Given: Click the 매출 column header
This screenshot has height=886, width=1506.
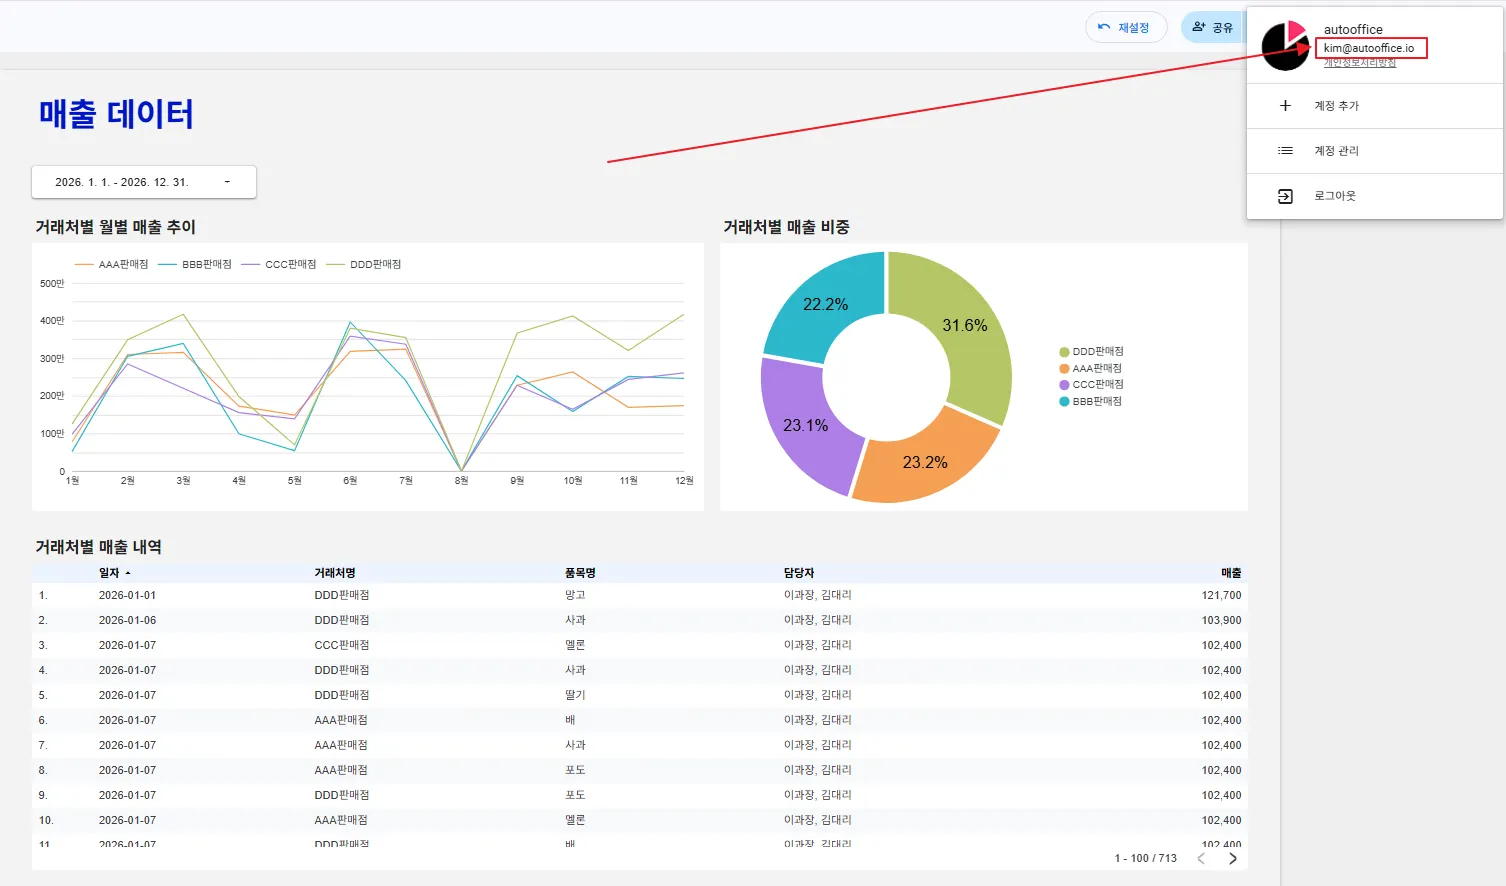Looking at the screenshot, I should pos(1231,573).
